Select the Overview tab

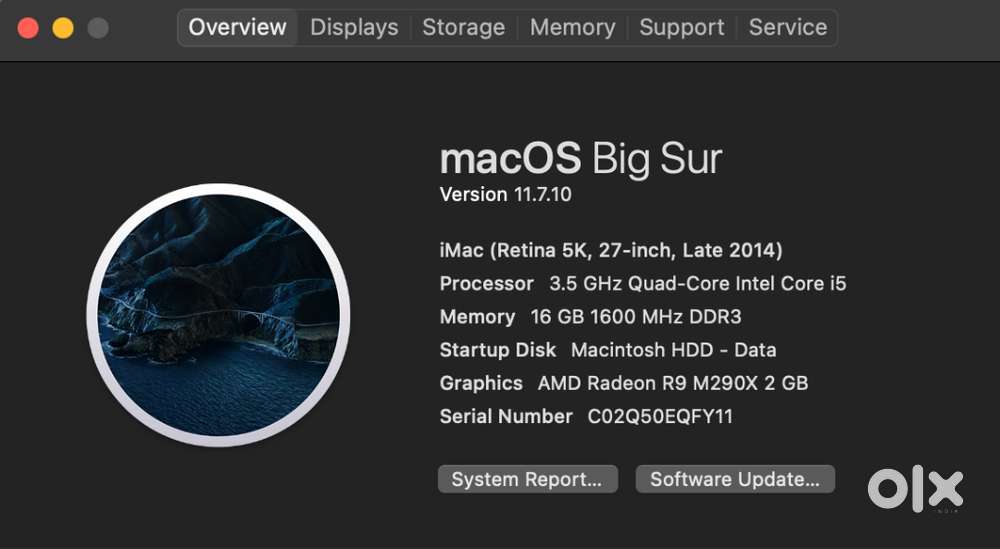(x=238, y=28)
